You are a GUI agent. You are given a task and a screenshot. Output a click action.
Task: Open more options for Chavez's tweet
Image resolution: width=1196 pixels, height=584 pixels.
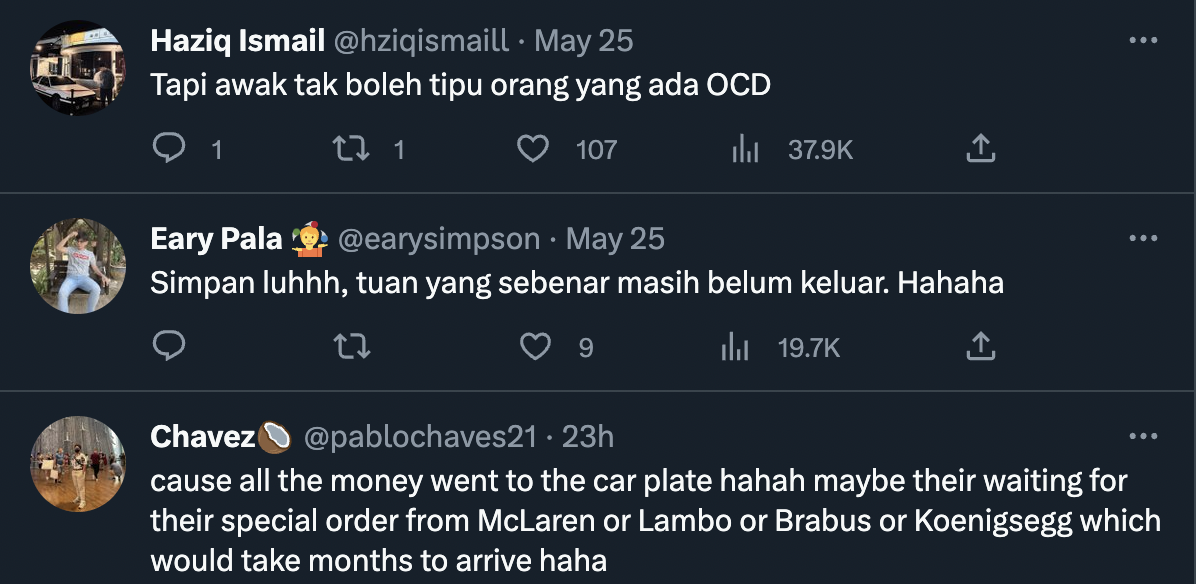pyautogui.click(x=1143, y=437)
